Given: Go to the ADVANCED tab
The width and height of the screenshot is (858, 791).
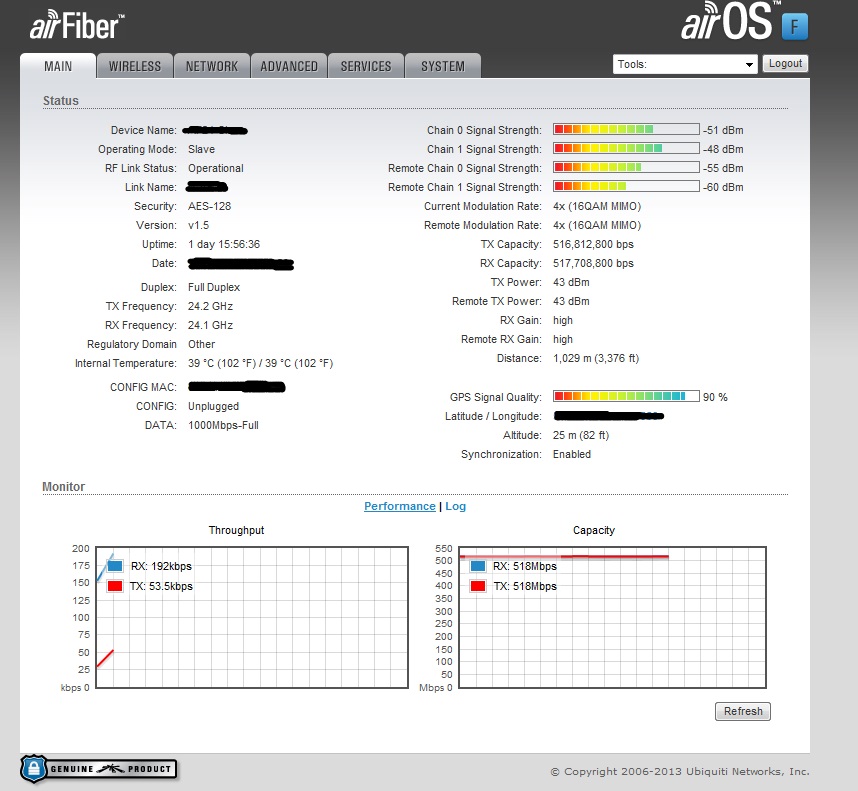Looking at the screenshot, I should pyautogui.click(x=289, y=66).
